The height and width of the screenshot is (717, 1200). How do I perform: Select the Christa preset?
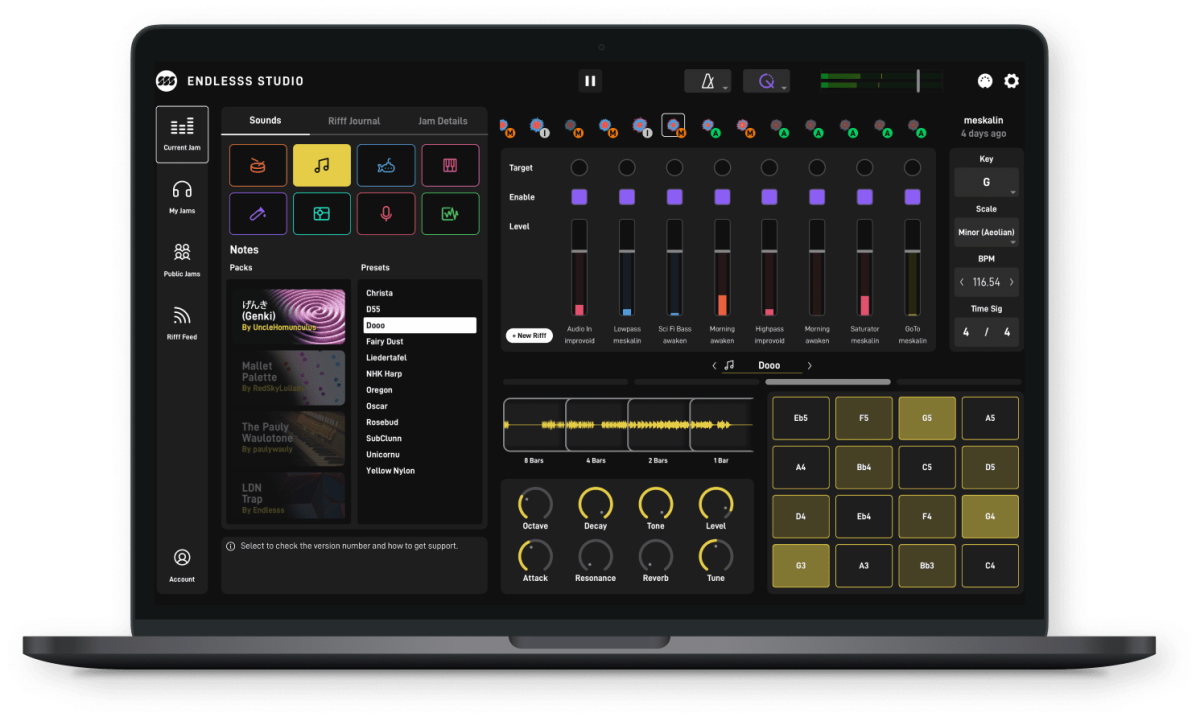(379, 293)
